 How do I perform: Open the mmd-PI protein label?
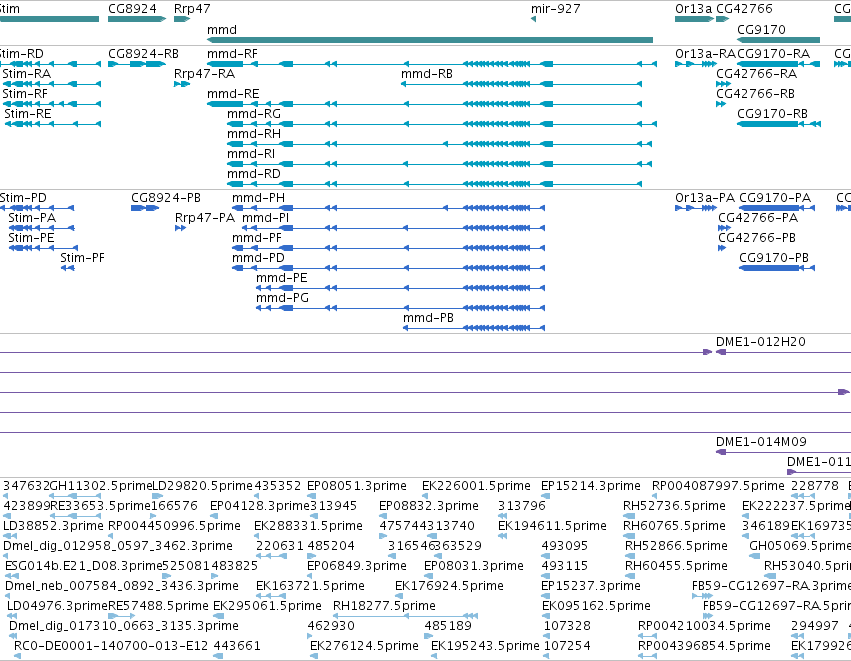pos(265,218)
